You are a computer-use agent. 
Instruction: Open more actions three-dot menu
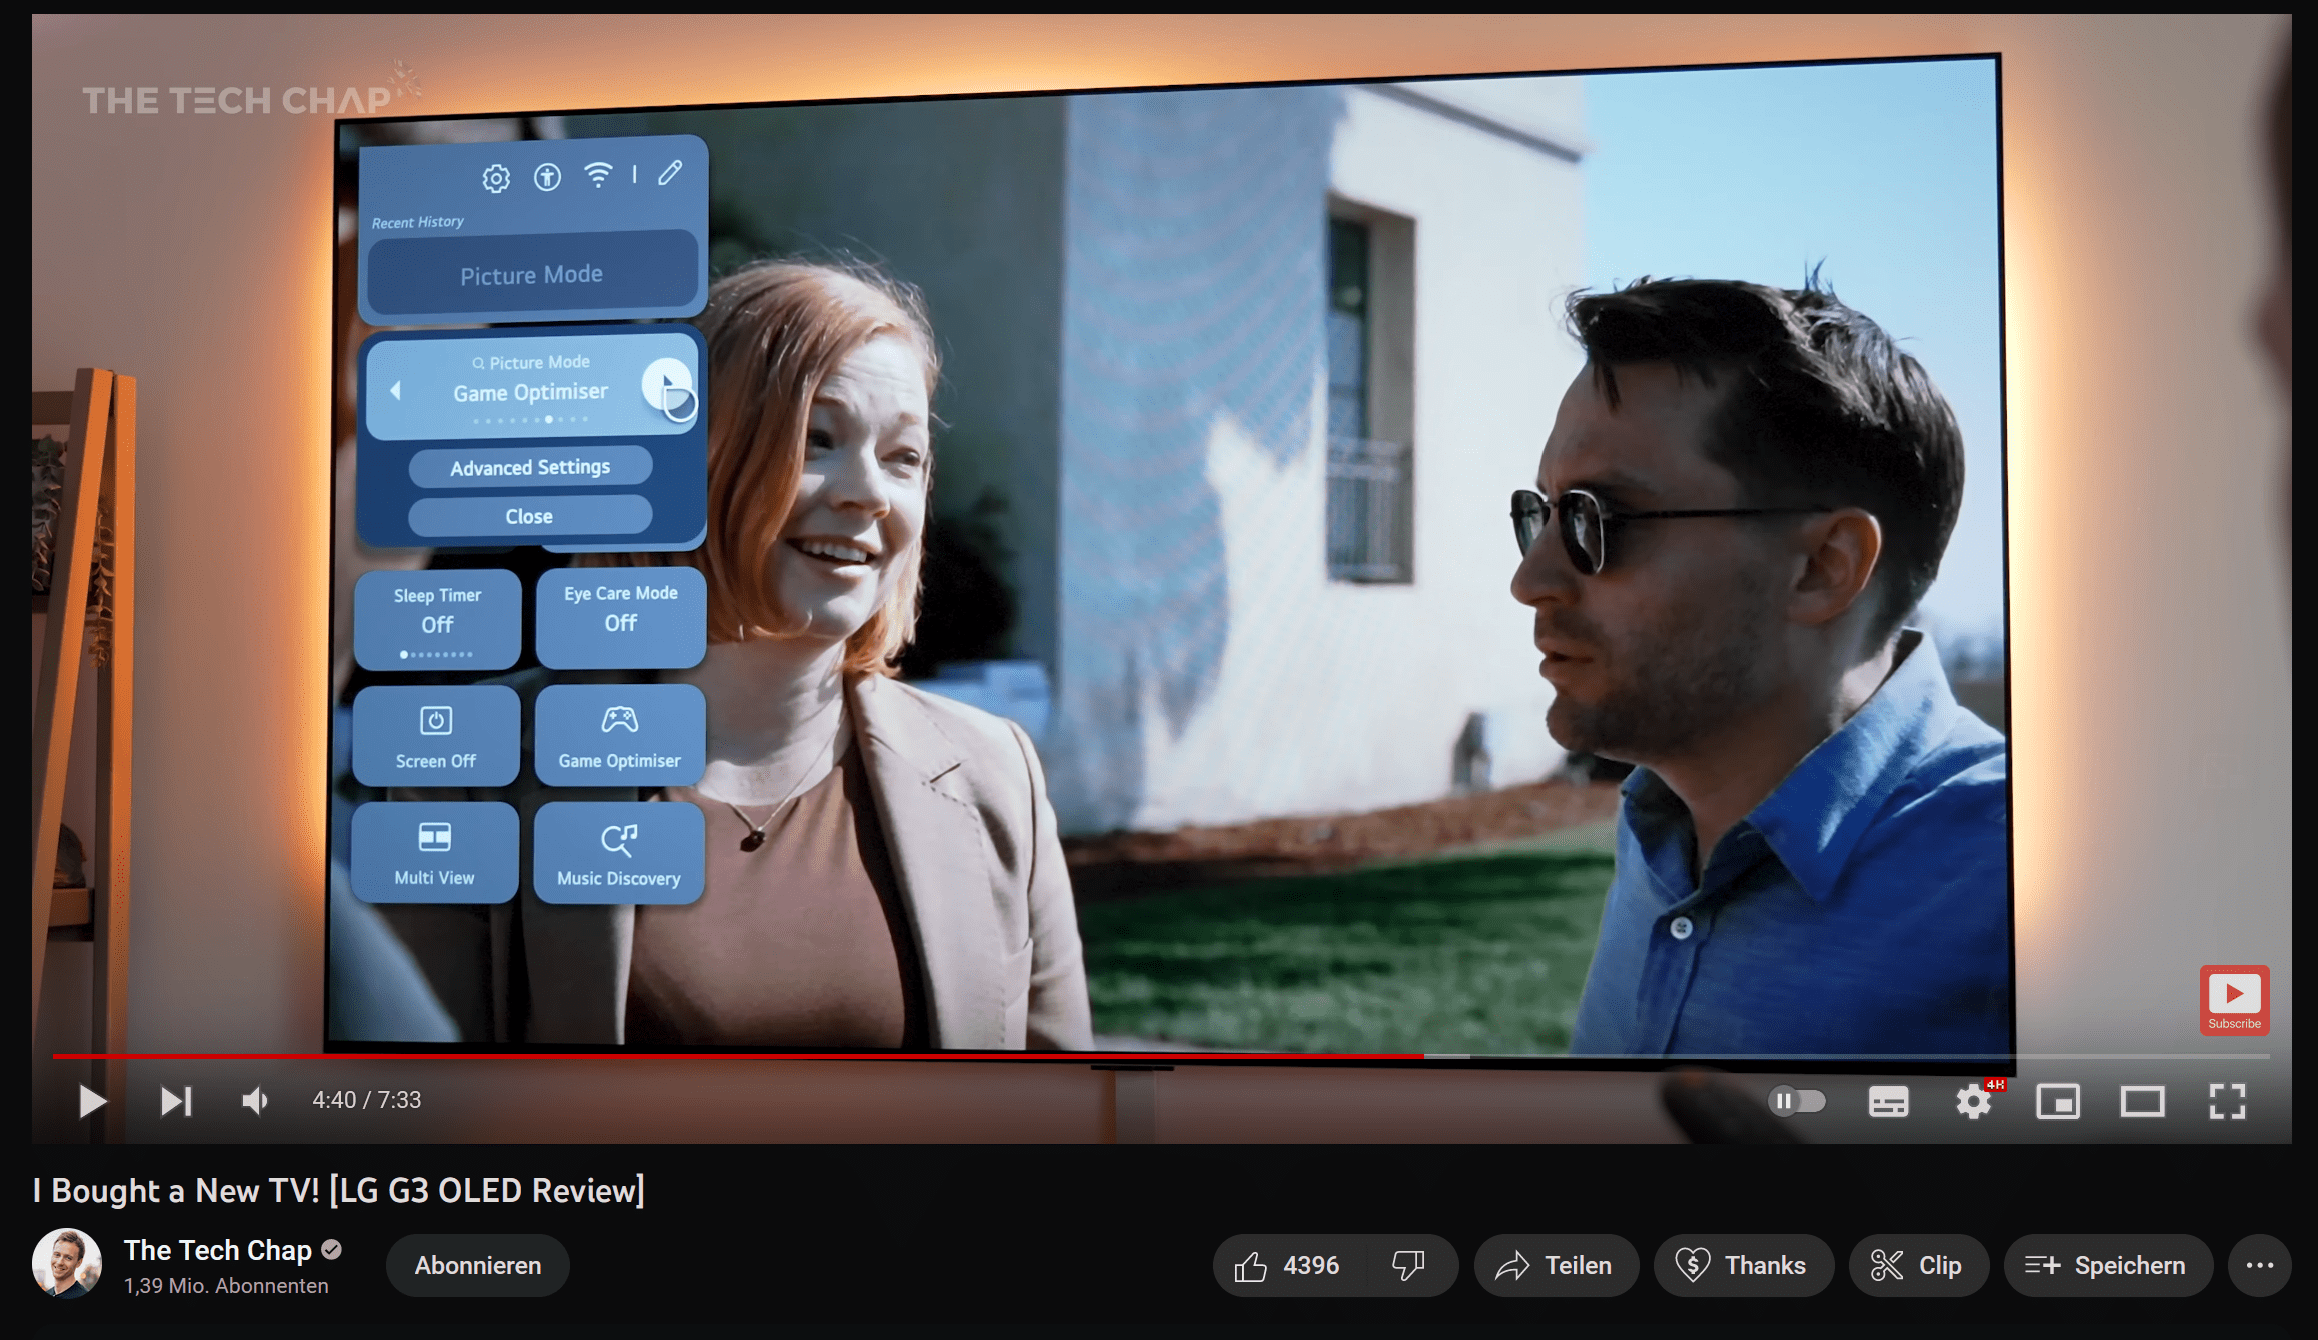2260,1265
